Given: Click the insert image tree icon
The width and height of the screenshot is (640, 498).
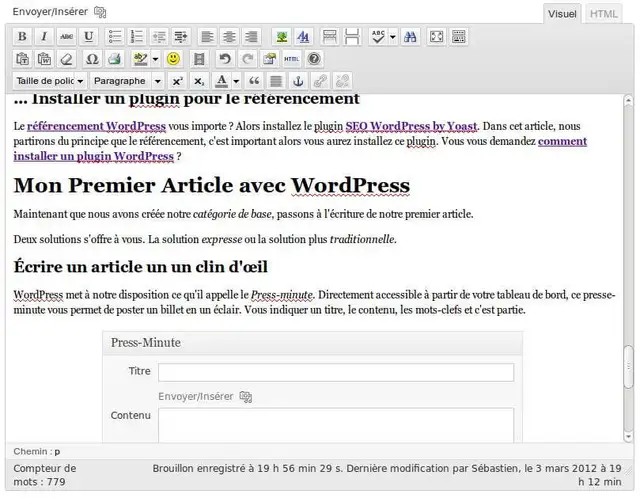Looking at the screenshot, I should tap(282, 37).
